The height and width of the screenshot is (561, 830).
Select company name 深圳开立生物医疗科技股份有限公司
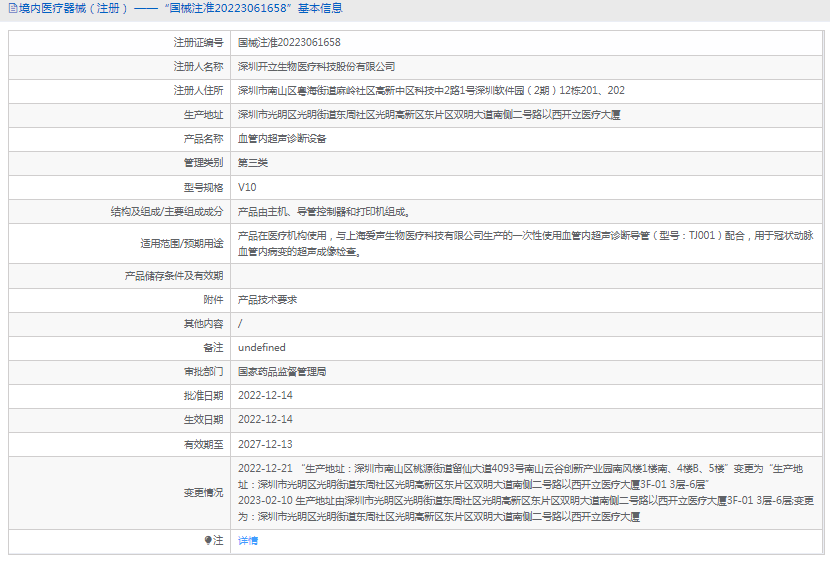click(317, 67)
